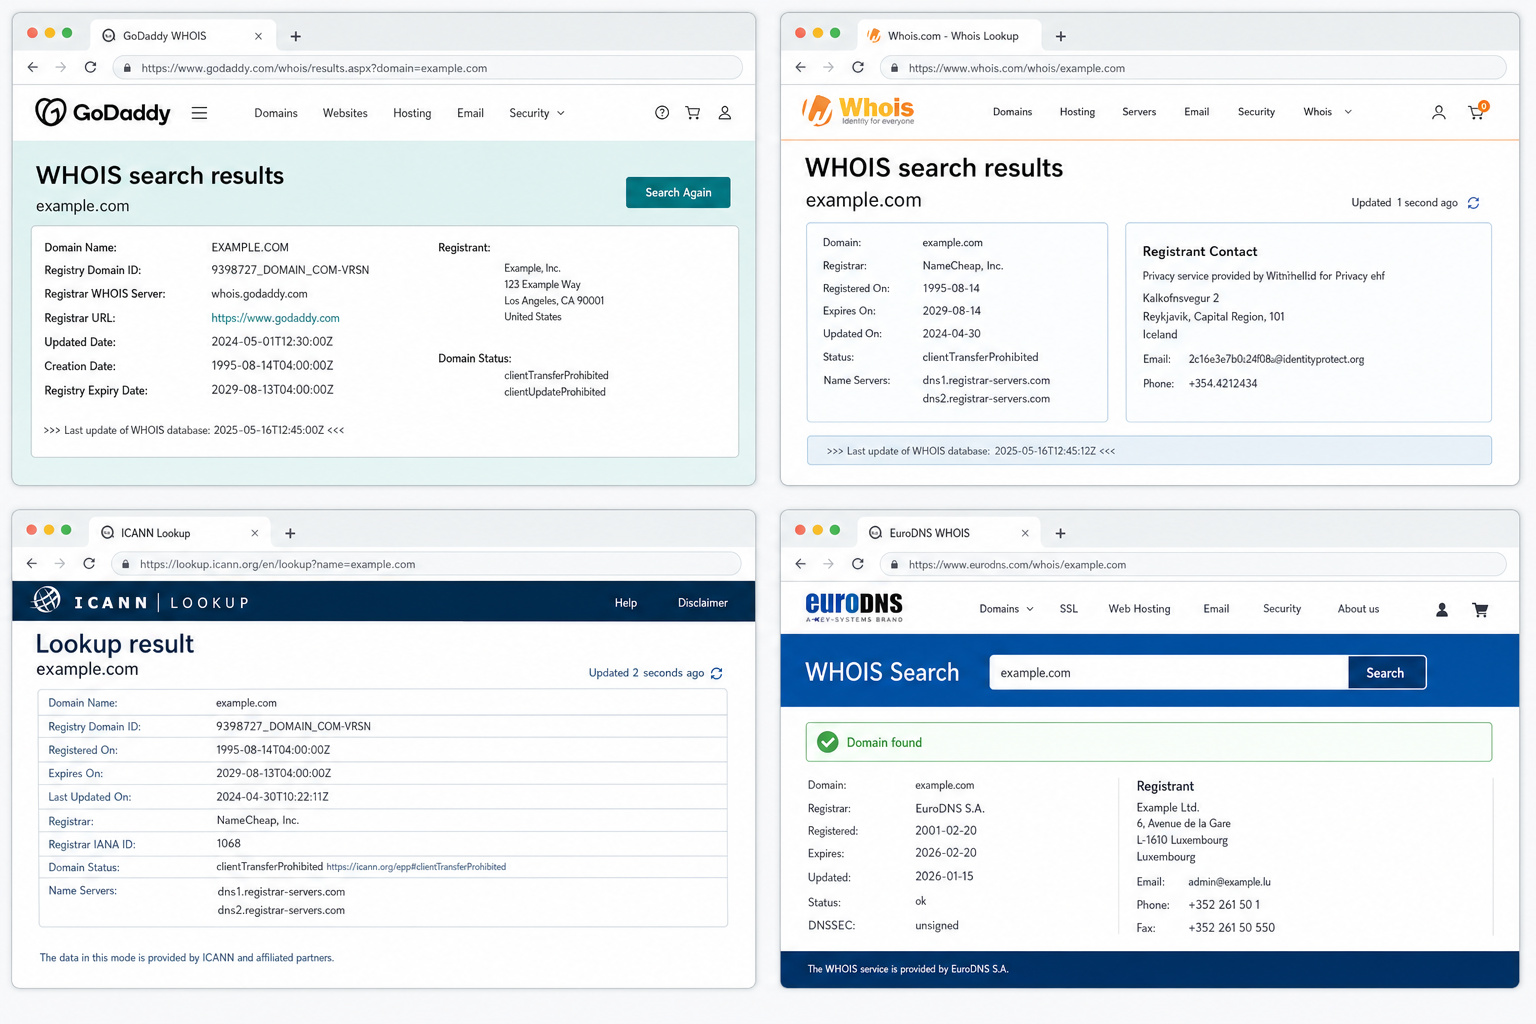1536x1024 pixels.
Task: Go back in GoDaddy WHOIS window
Action: point(33,67)
